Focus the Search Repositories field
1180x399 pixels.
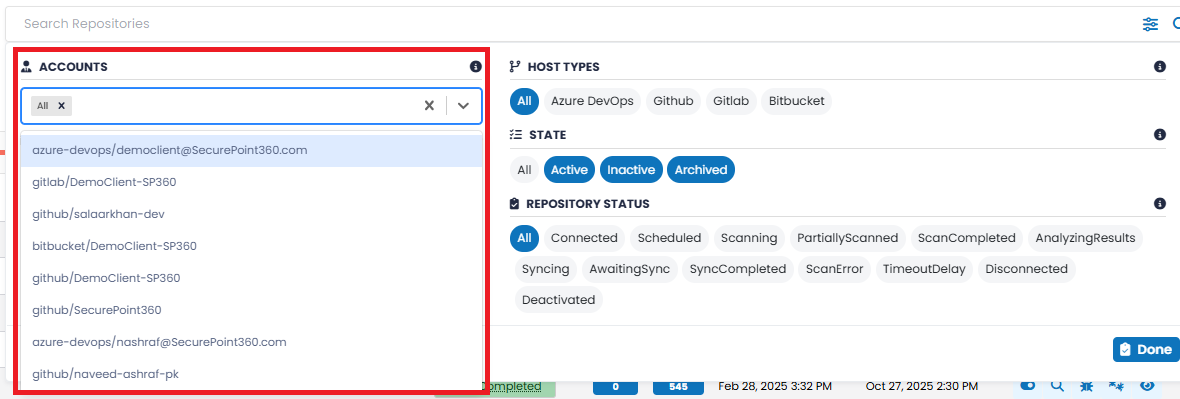click(x=572, y=24)
